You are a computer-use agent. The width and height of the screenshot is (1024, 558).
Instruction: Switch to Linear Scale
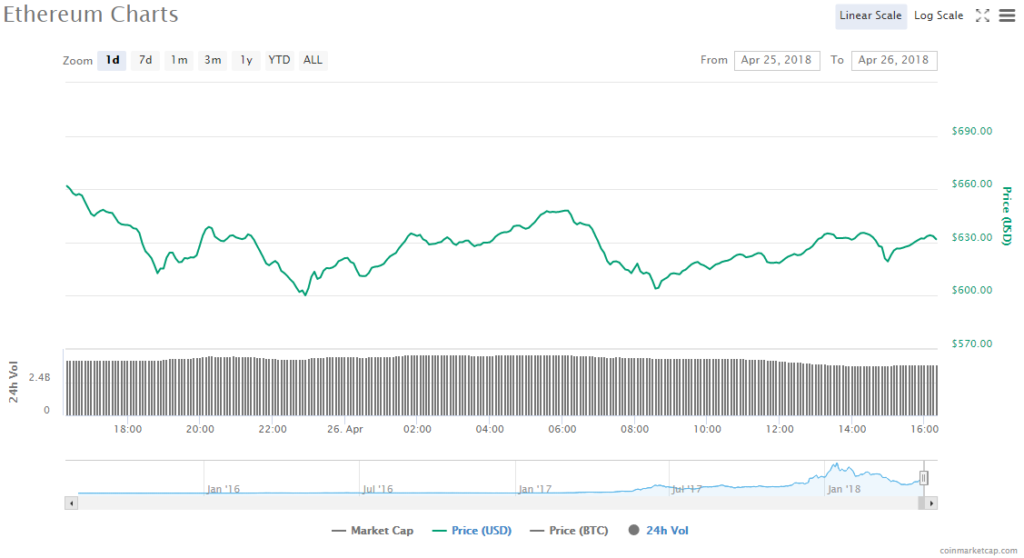871,15
